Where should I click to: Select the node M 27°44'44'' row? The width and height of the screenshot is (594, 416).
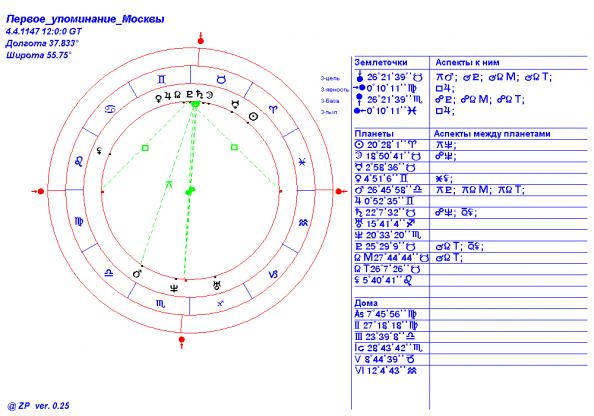click(x=391, y=258)
